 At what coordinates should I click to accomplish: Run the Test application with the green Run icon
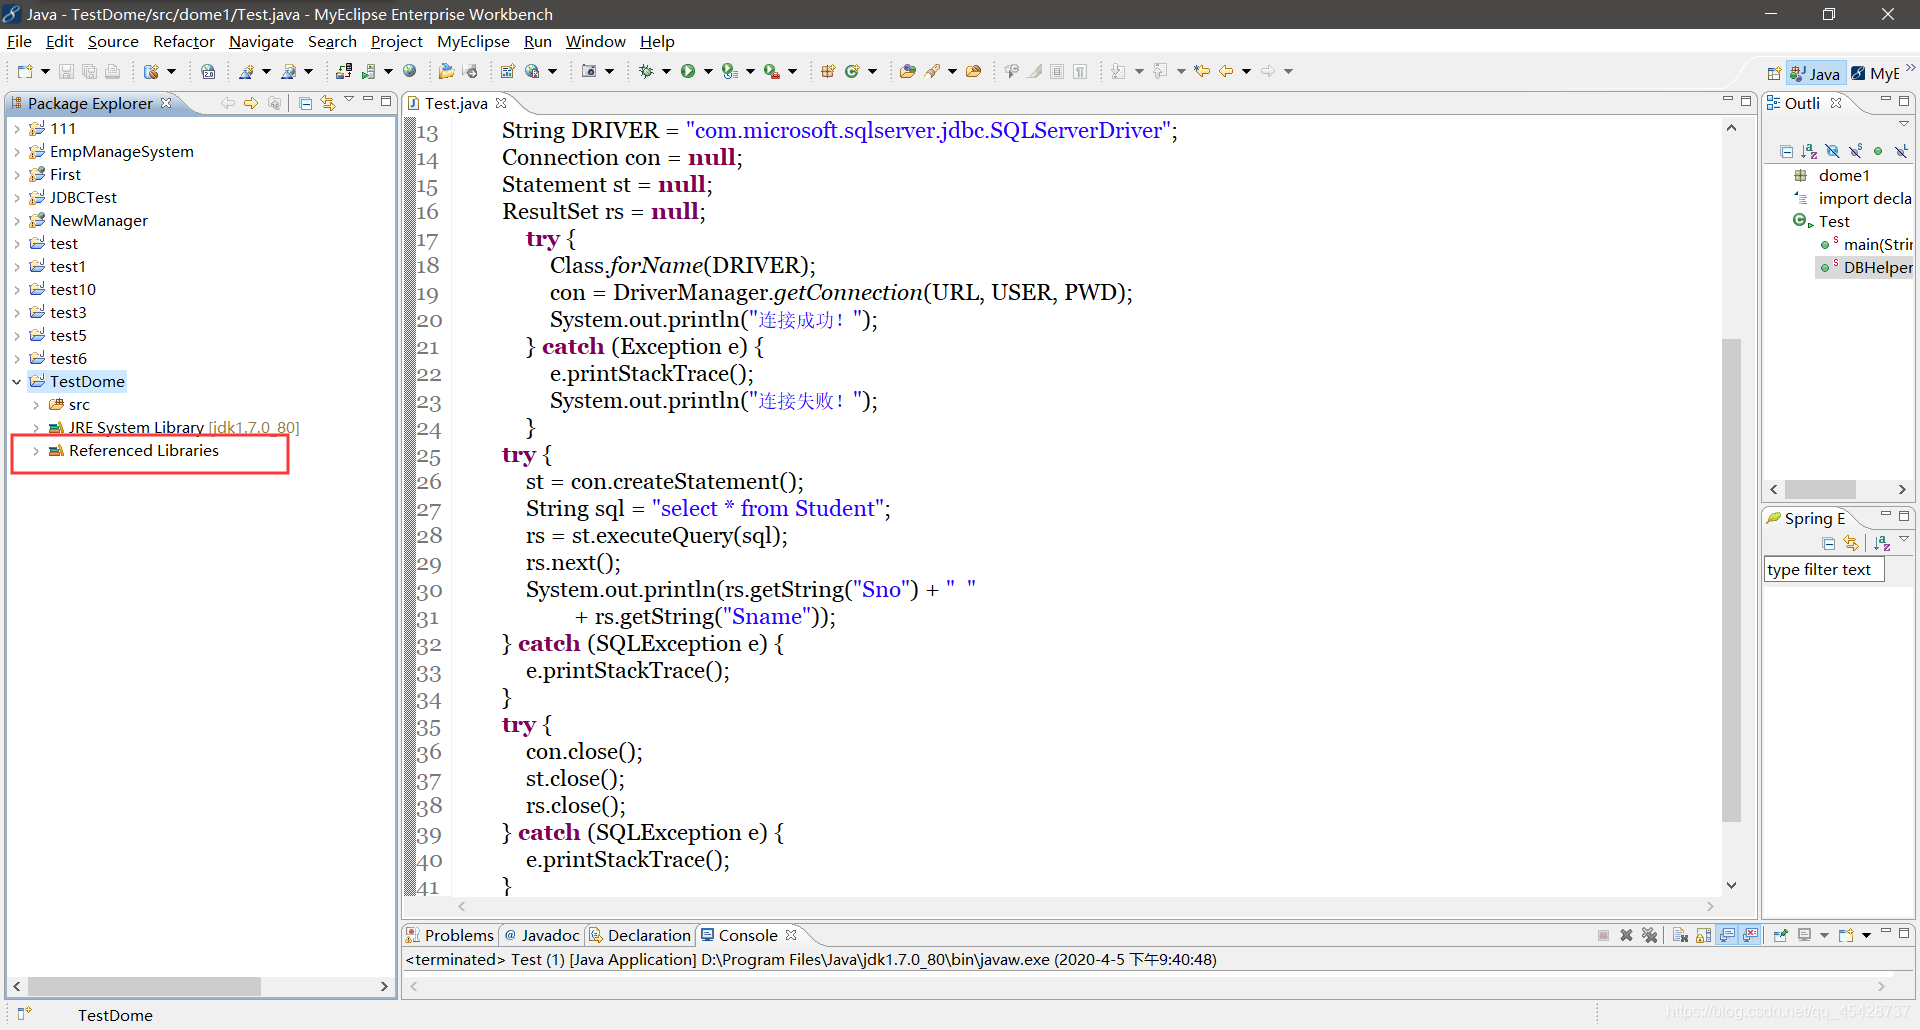pyautogui.click(x=690, y=70)
